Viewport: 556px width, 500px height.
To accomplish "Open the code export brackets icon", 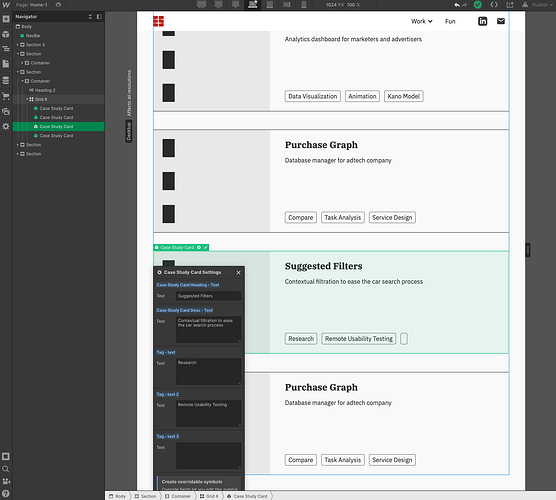I will click(494, 5).
